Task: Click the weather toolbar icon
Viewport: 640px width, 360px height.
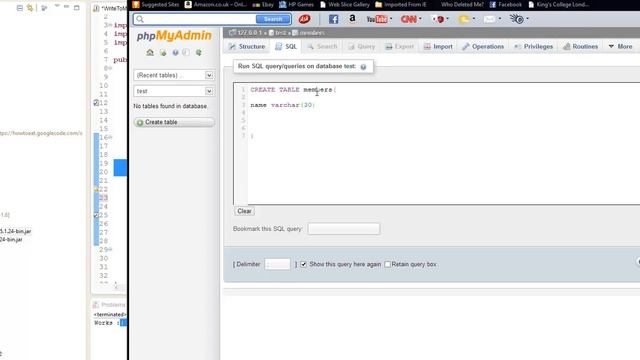Action: tap(464, 19)
